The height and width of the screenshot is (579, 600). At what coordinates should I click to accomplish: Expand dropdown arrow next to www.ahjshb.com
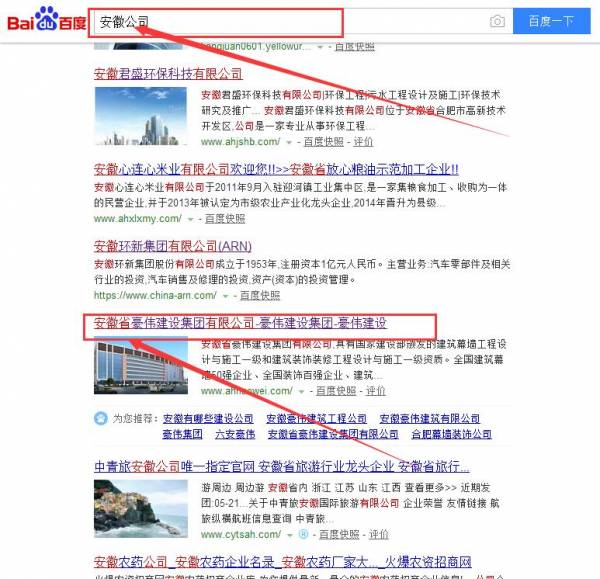[x=289, y=143]
